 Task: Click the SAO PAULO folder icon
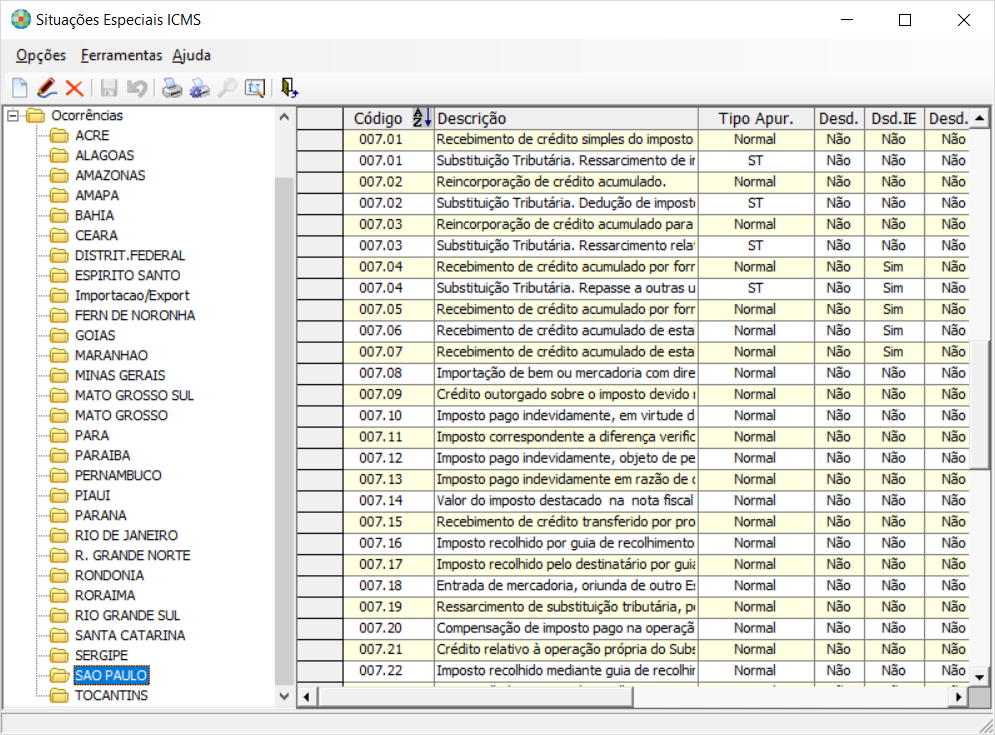59,675
